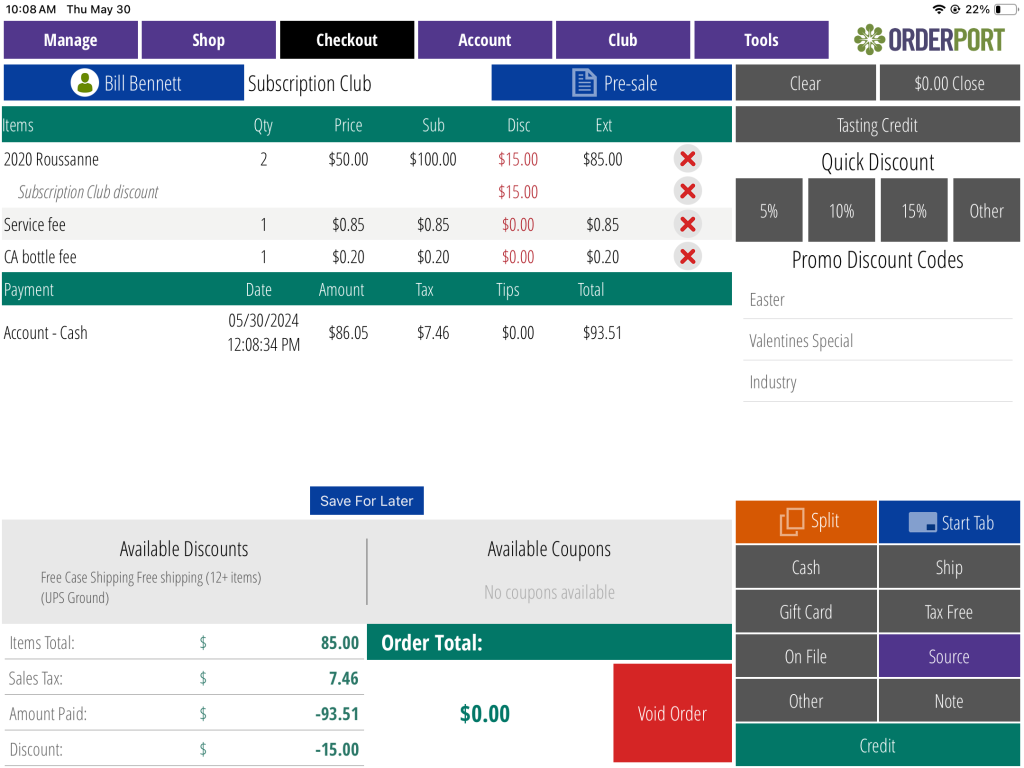The width and height of the screenshot is (1024, 768).
Task: Remove the Service fee line item
Action: click(687, 225)
